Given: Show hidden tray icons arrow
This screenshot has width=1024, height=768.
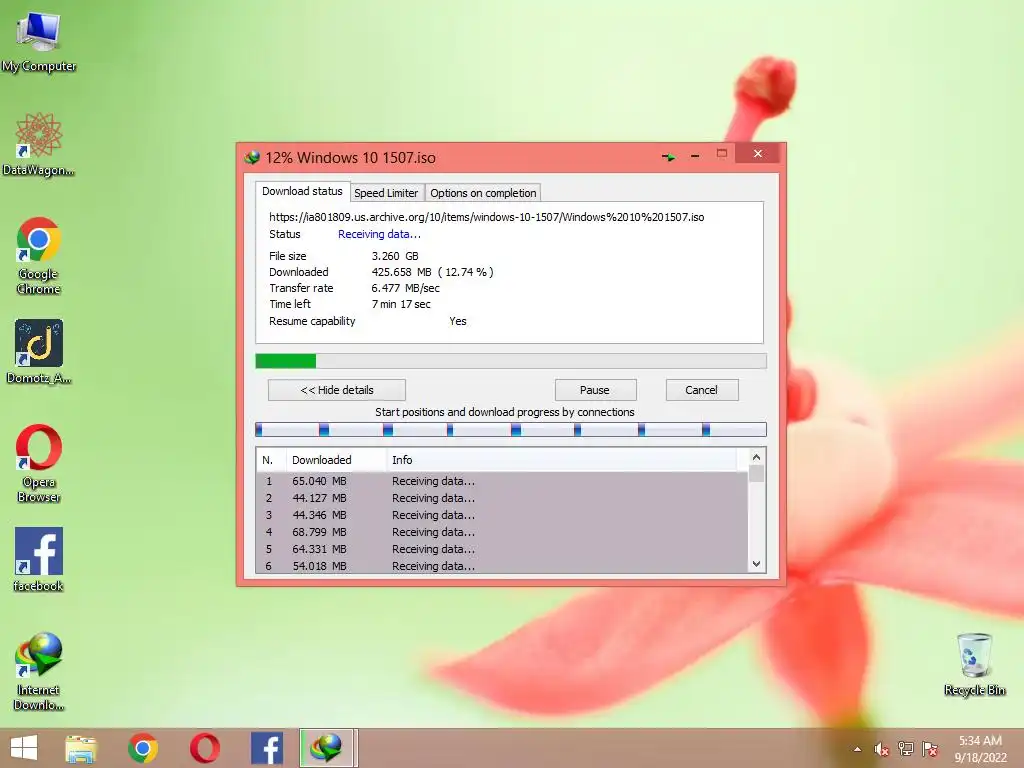Looking at the screenshot, I should click(857, 749).
